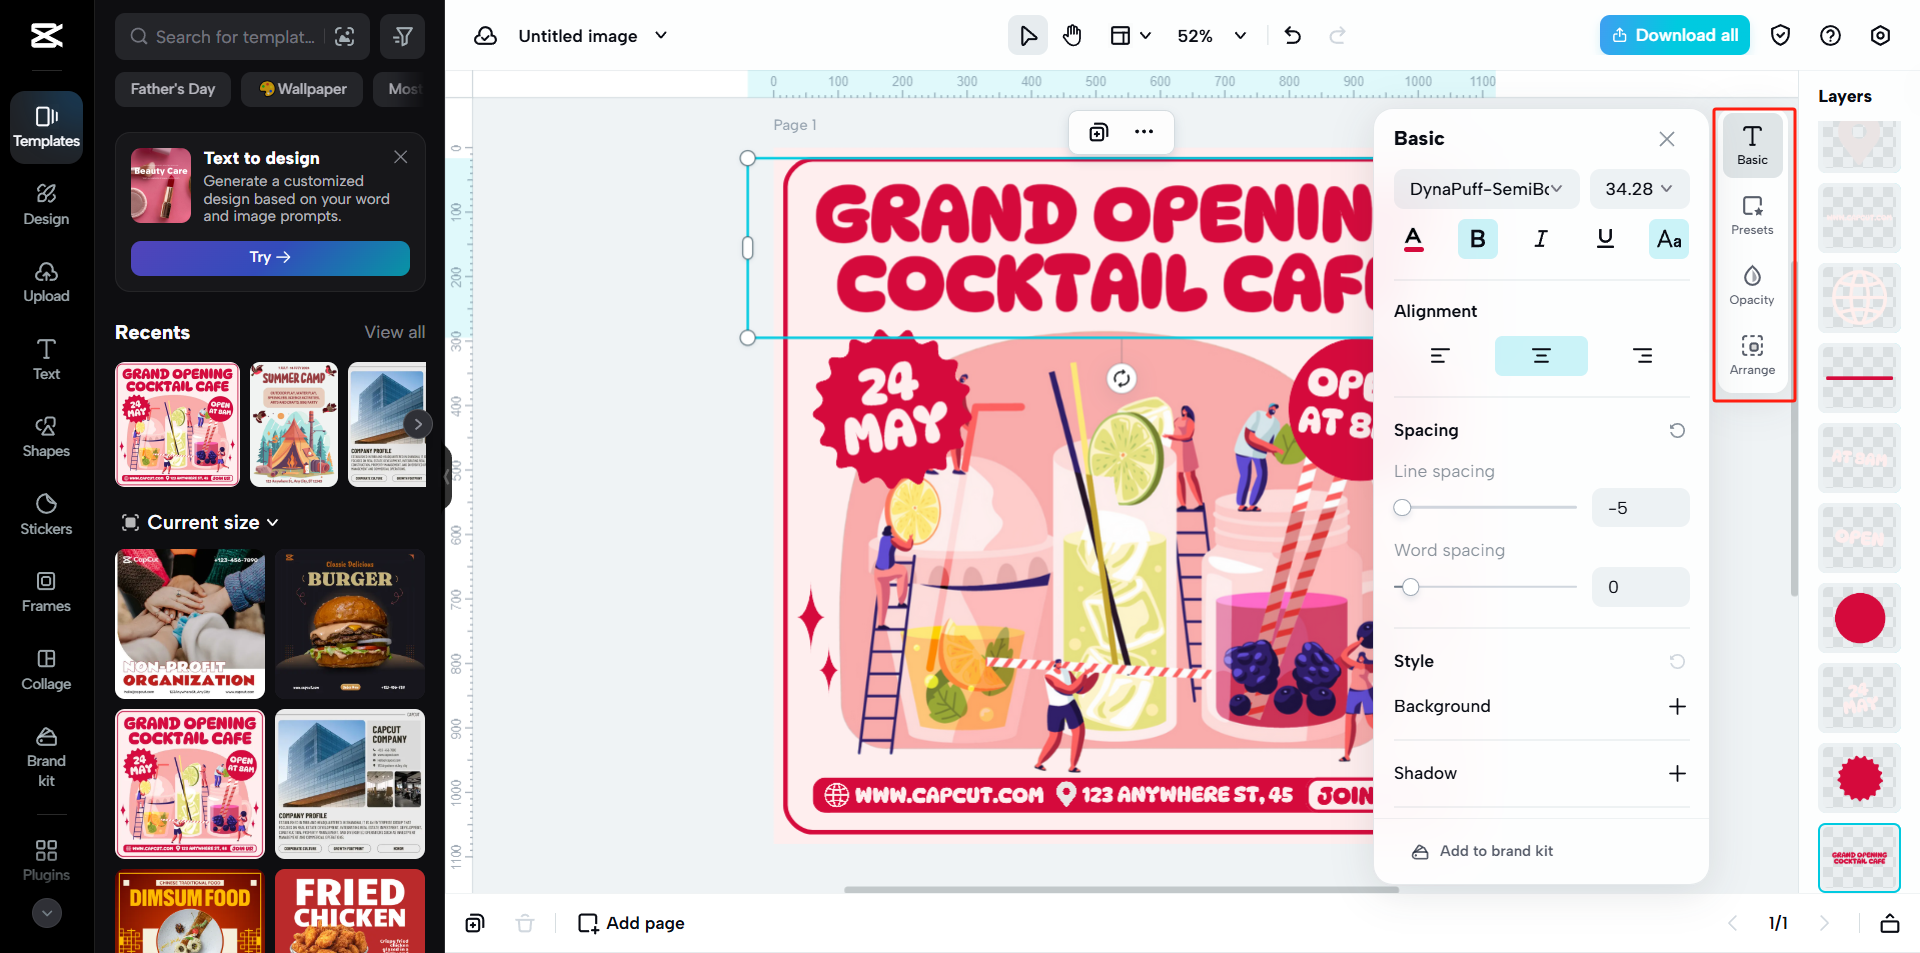This screenshot has width=1920, height=953.
Task: Open the DynaPuff font family dropdown
Action: (x=1486, y=189)
